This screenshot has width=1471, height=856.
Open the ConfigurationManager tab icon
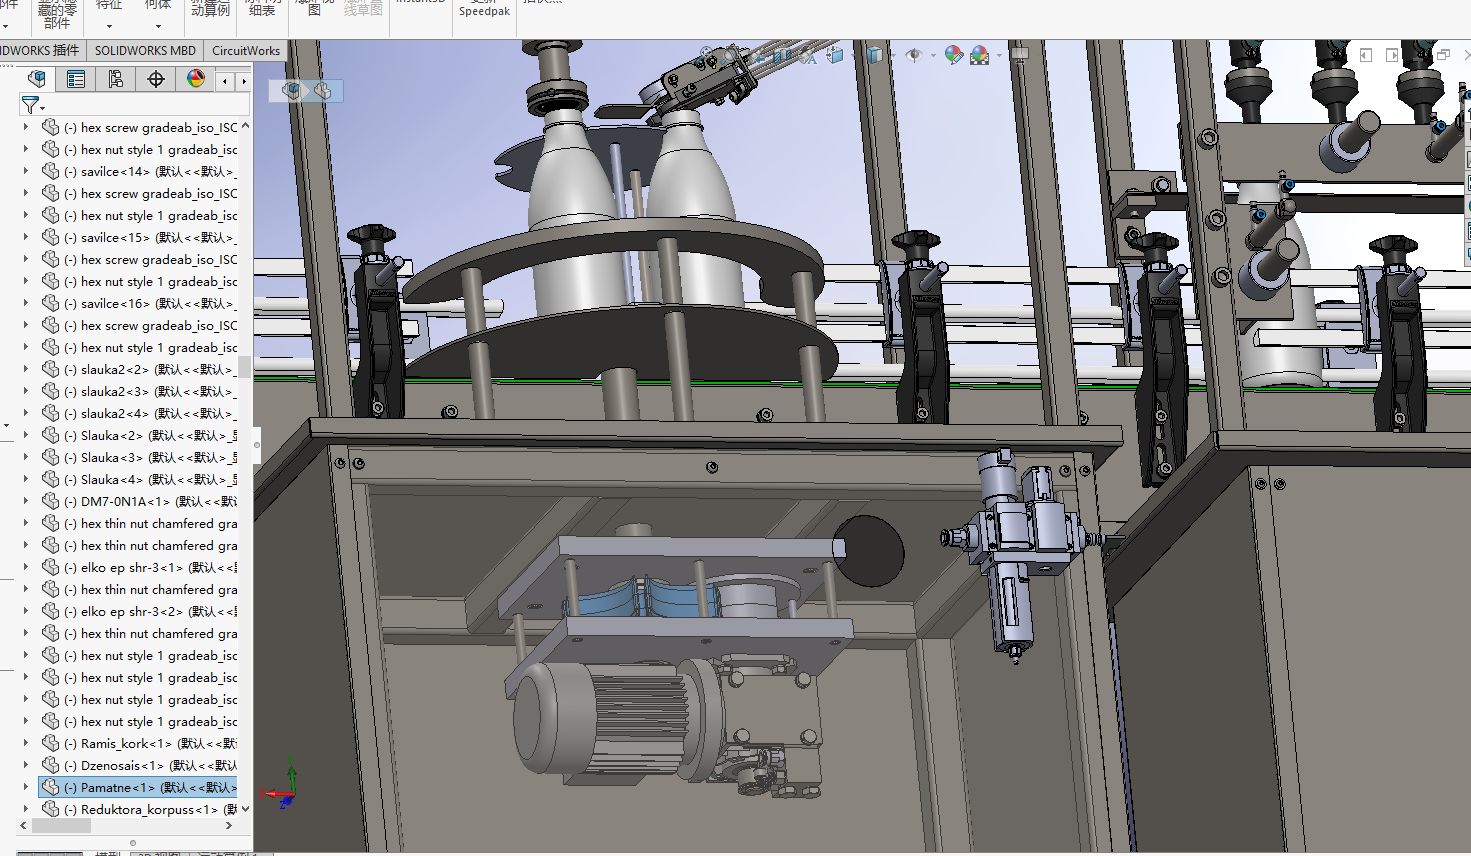tap(115, 78)
